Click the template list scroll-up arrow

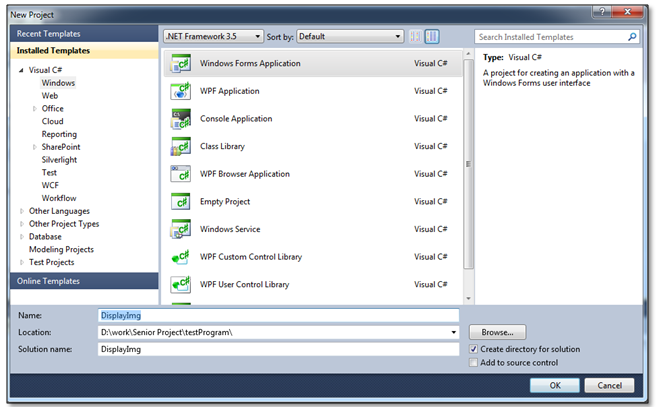(469, 54)
